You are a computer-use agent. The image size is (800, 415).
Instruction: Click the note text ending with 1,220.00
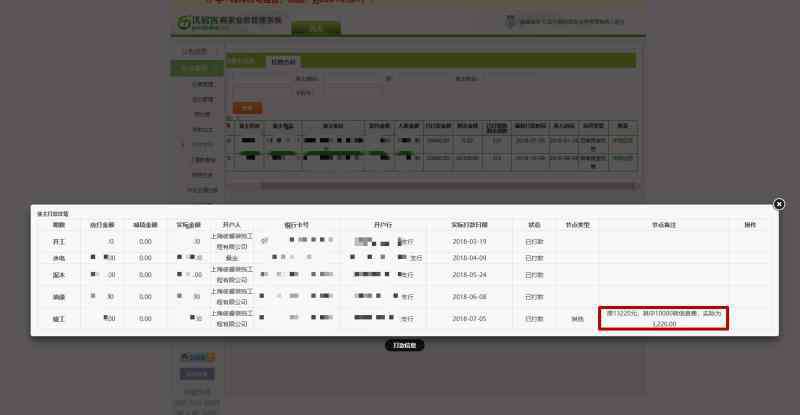[x=664, y=319]
